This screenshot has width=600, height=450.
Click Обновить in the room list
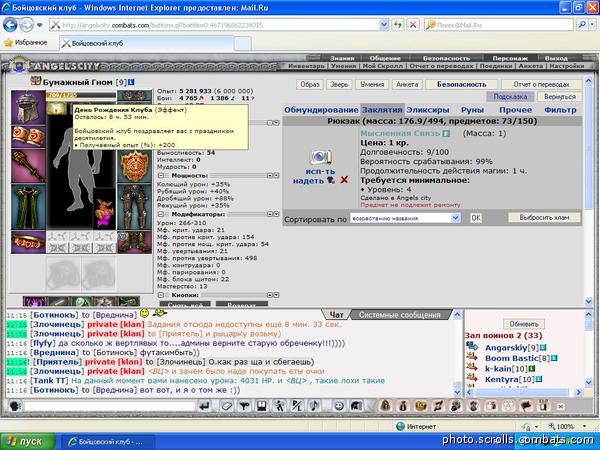(x=524, y=324)
